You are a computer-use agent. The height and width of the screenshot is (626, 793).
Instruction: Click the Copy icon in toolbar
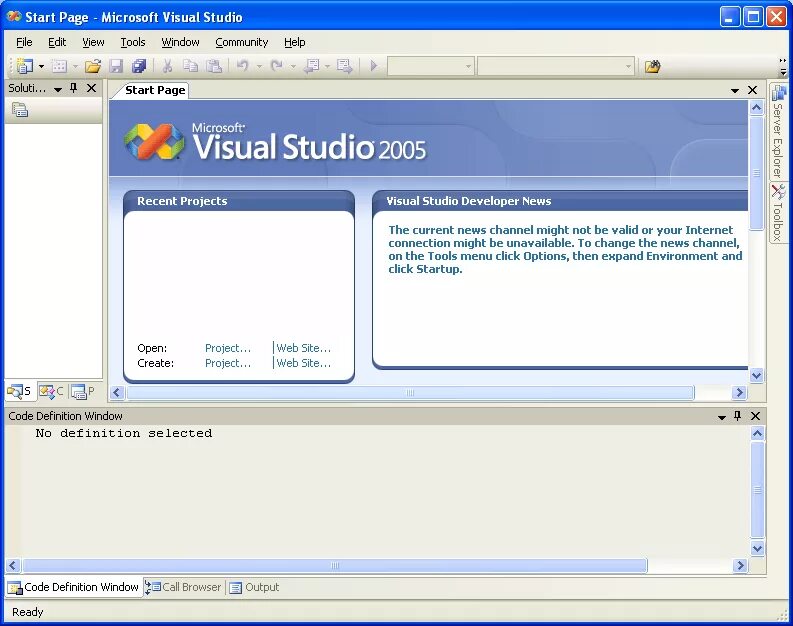[x=190, y=66]
